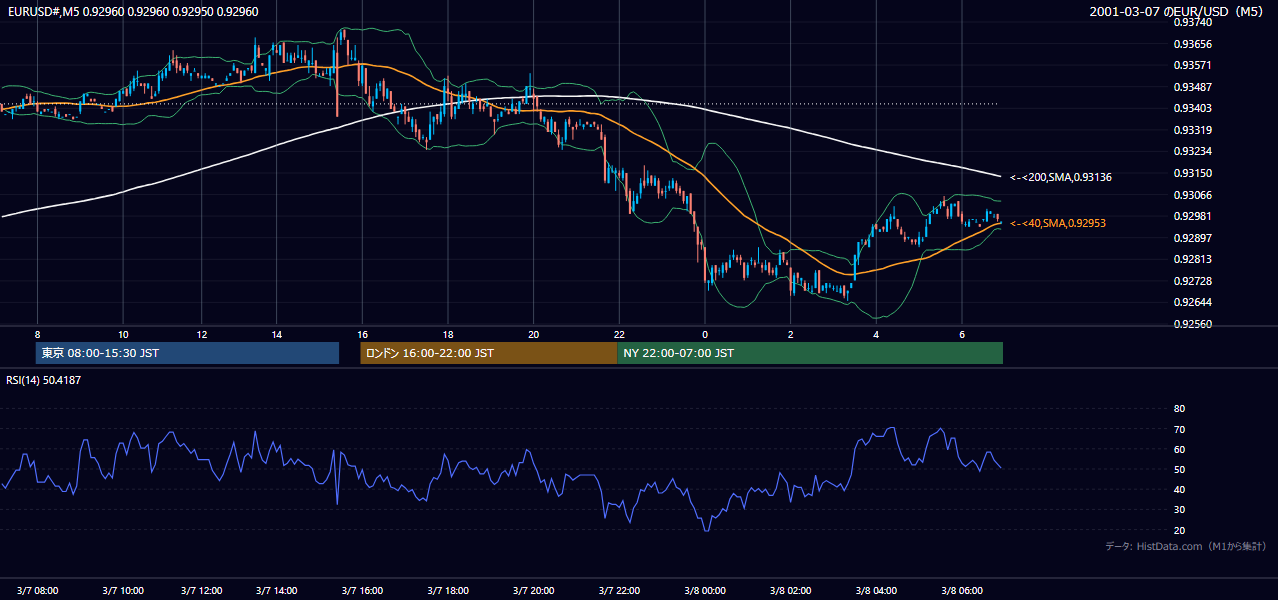Click price axis label 0.92644
The width and height of the screenshot is (1278, 600).
pos(1194,302)
